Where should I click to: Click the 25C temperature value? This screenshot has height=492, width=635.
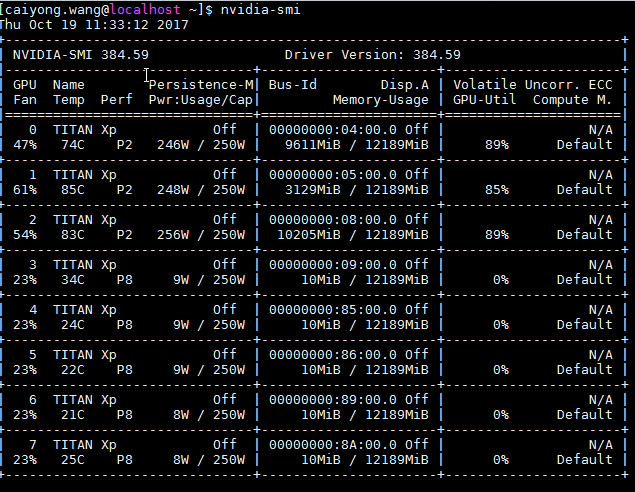[x=72, y=459]
